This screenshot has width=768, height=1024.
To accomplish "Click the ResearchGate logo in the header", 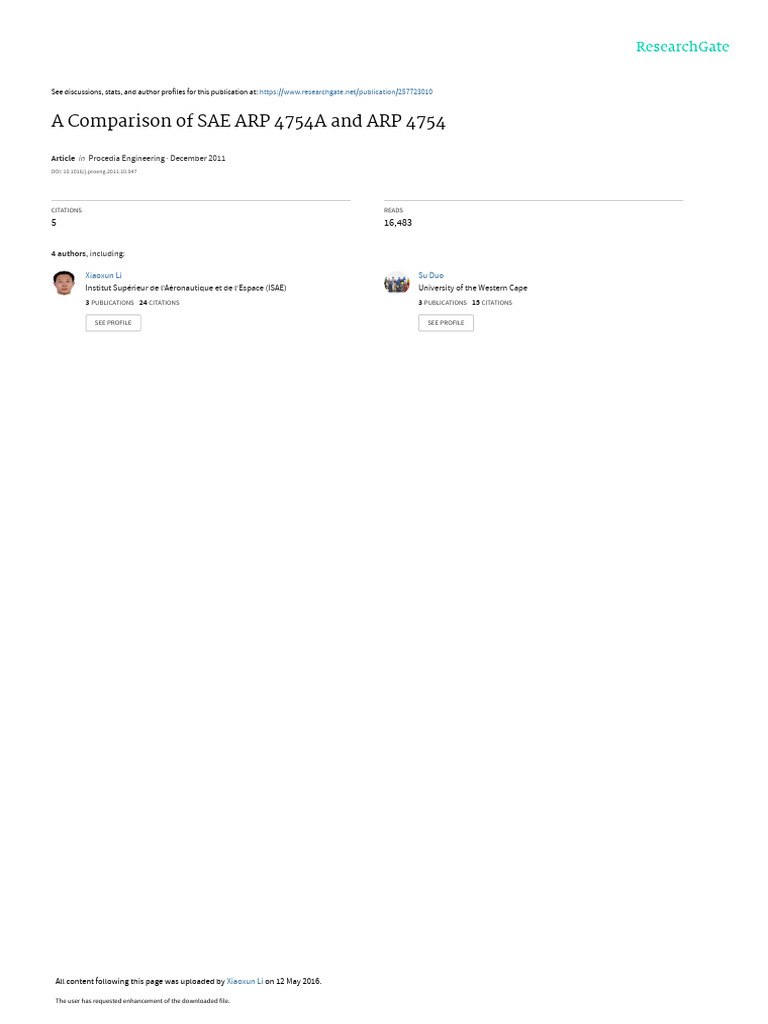I will point(682,47).
